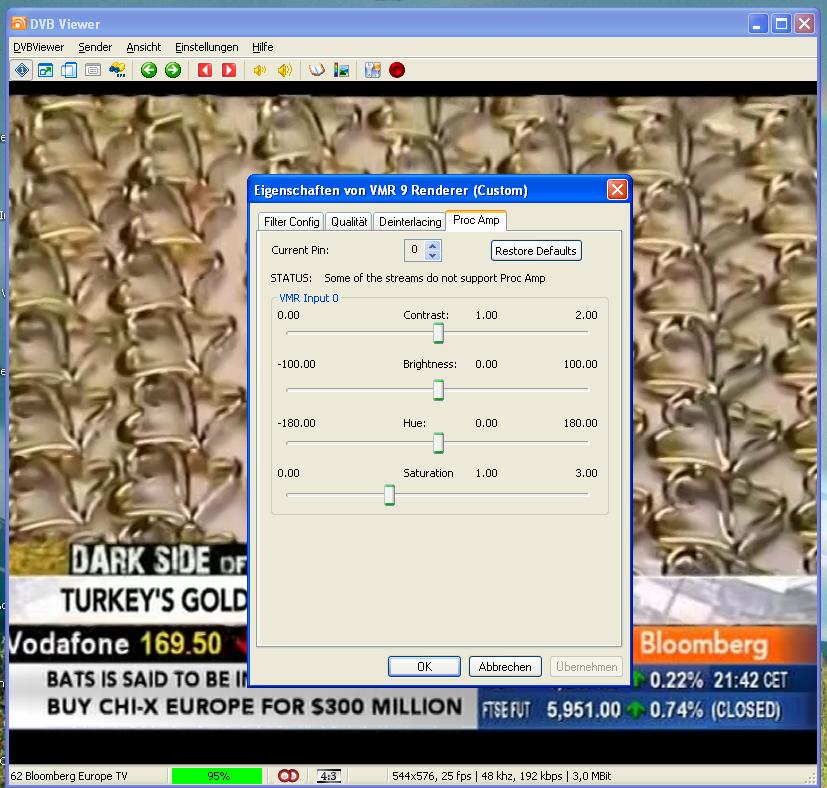
Task: Increase Current Pin with the up arrow
Action: pyautogui.click(x=433, y=245)
